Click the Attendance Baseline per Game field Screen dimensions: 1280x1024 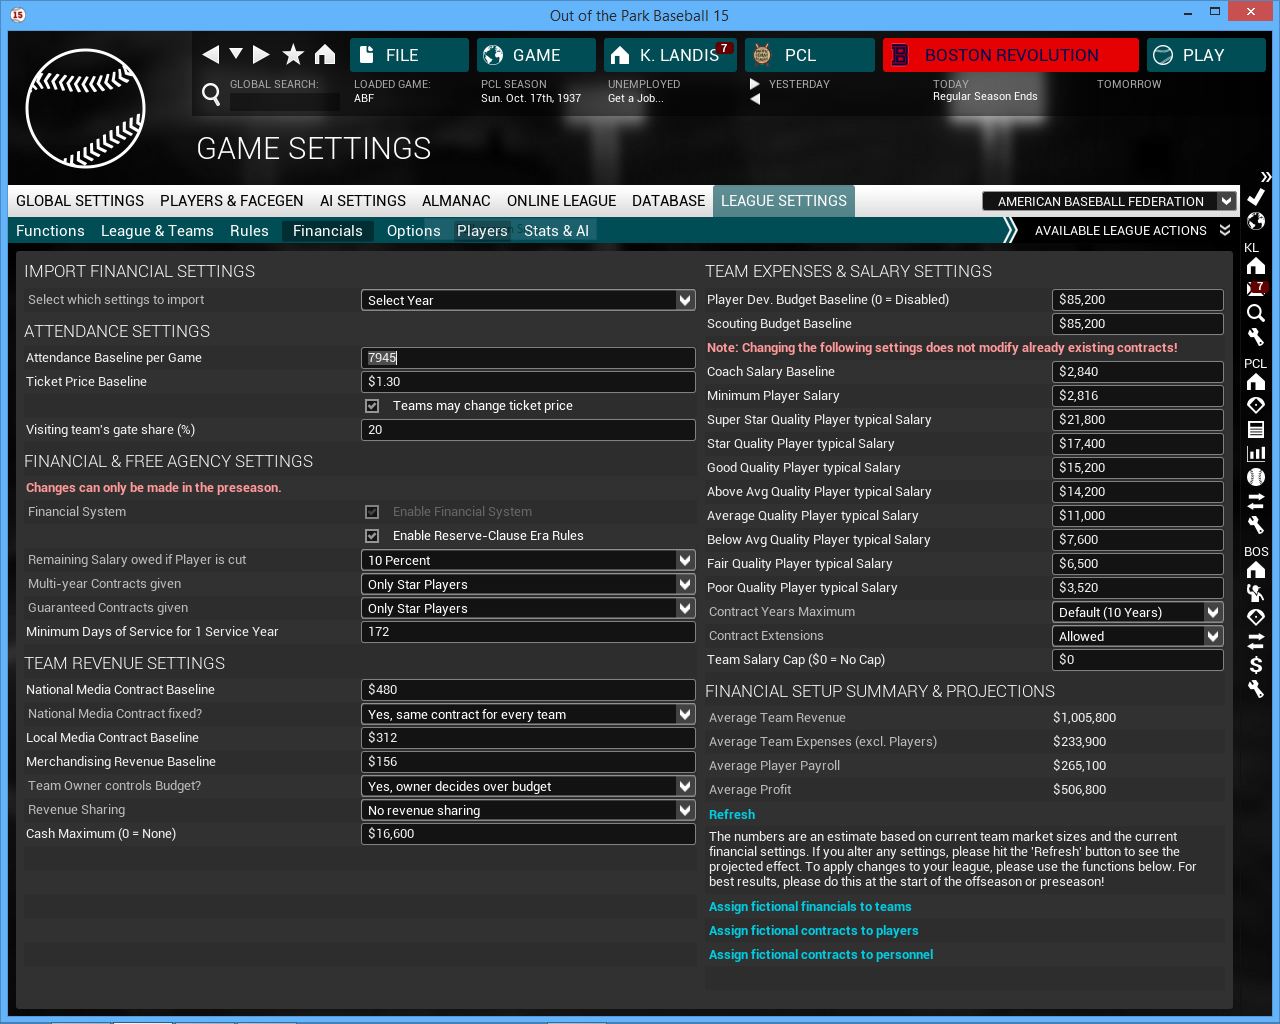coord(528,358)
